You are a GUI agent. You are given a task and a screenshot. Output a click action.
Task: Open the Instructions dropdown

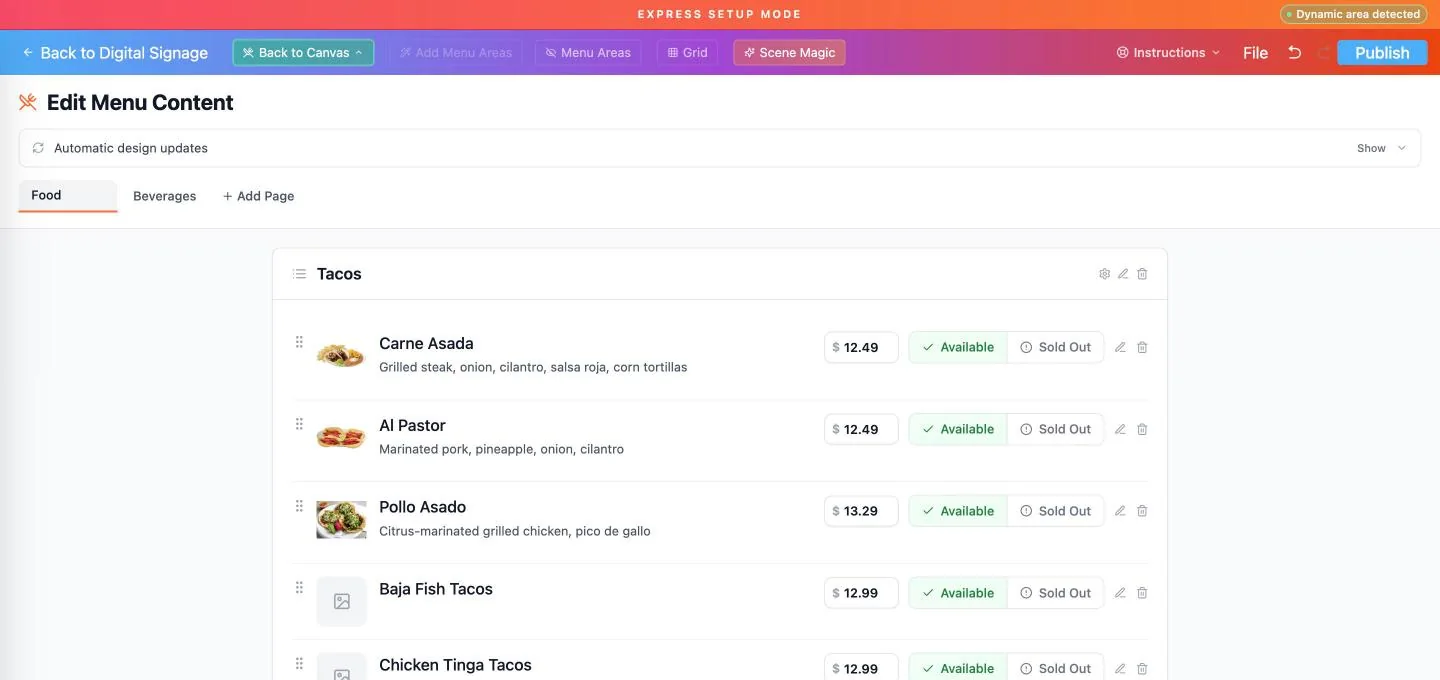coord(1168,53)
